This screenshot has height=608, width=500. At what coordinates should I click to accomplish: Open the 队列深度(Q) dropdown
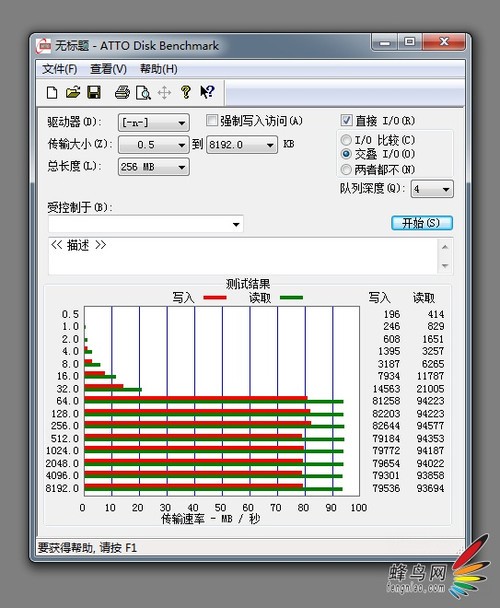tap(432, 189)
